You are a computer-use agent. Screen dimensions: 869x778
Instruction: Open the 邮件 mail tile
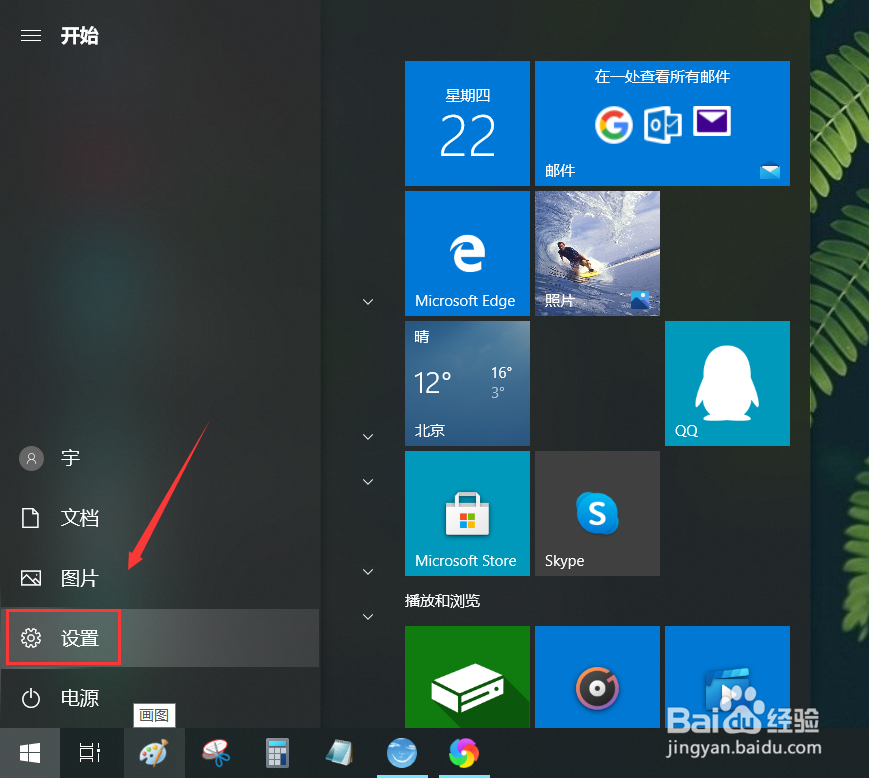(662, 123)
